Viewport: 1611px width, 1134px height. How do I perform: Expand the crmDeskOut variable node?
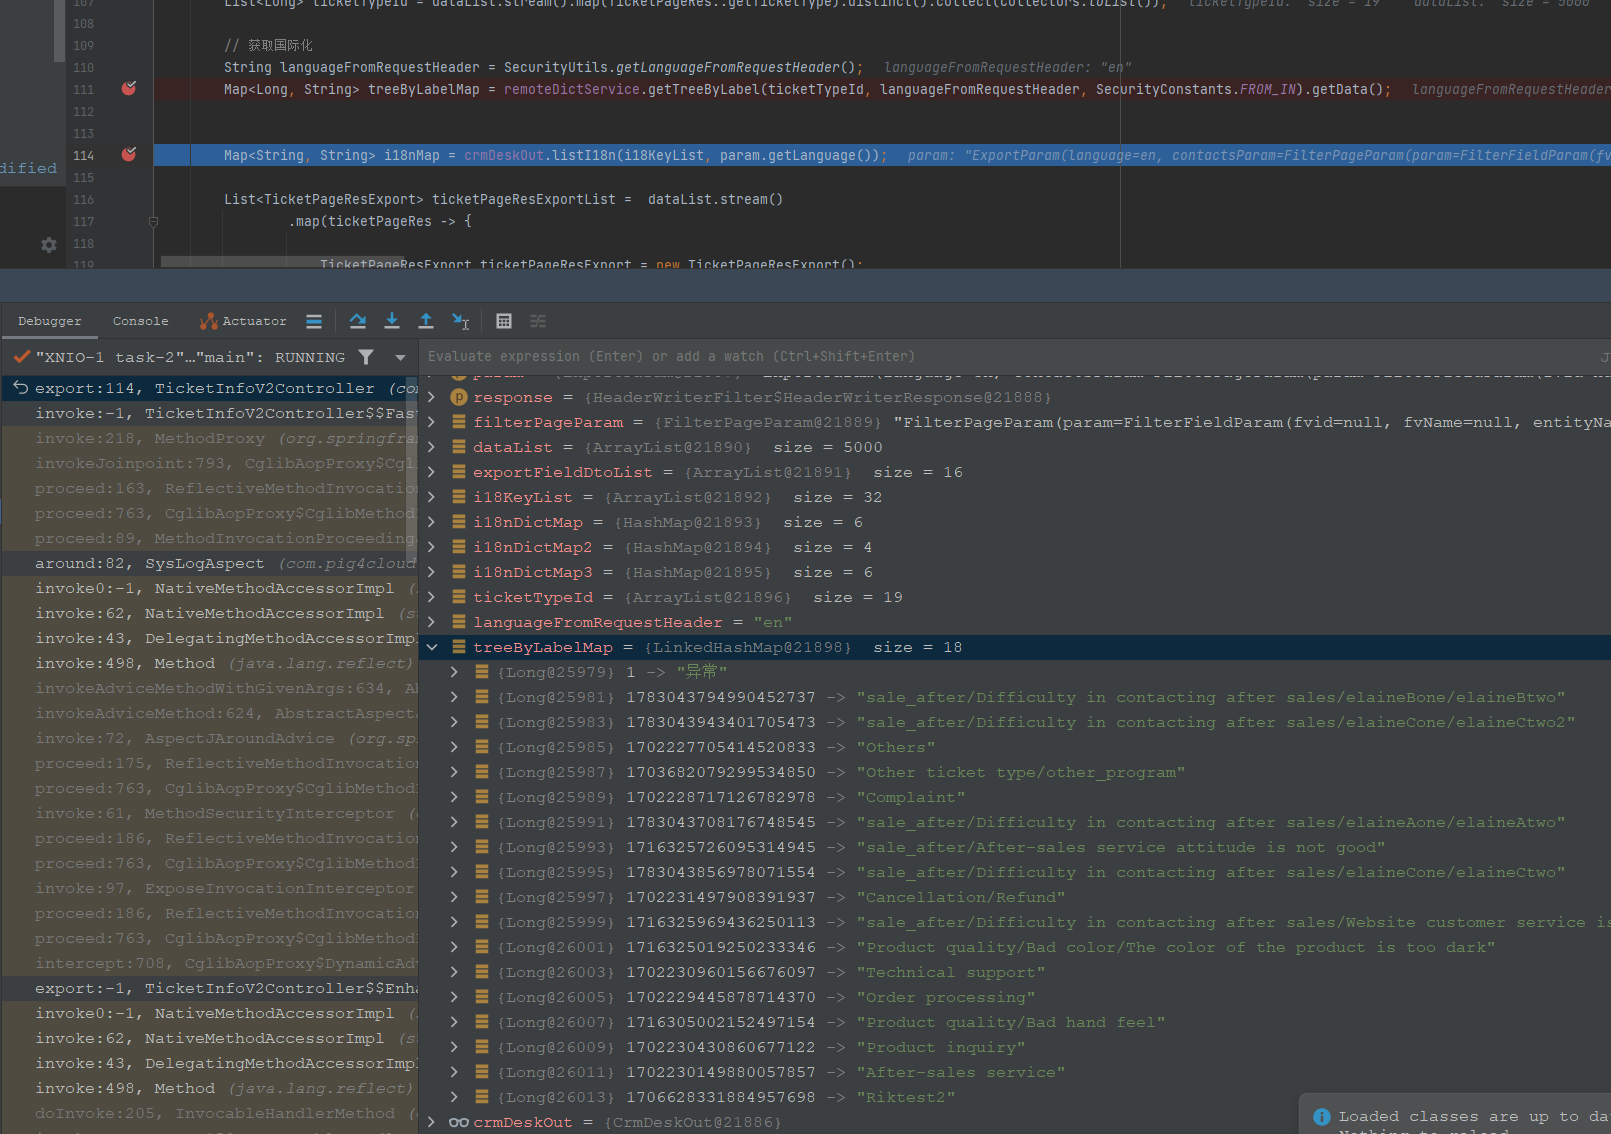coord(432,1122)
